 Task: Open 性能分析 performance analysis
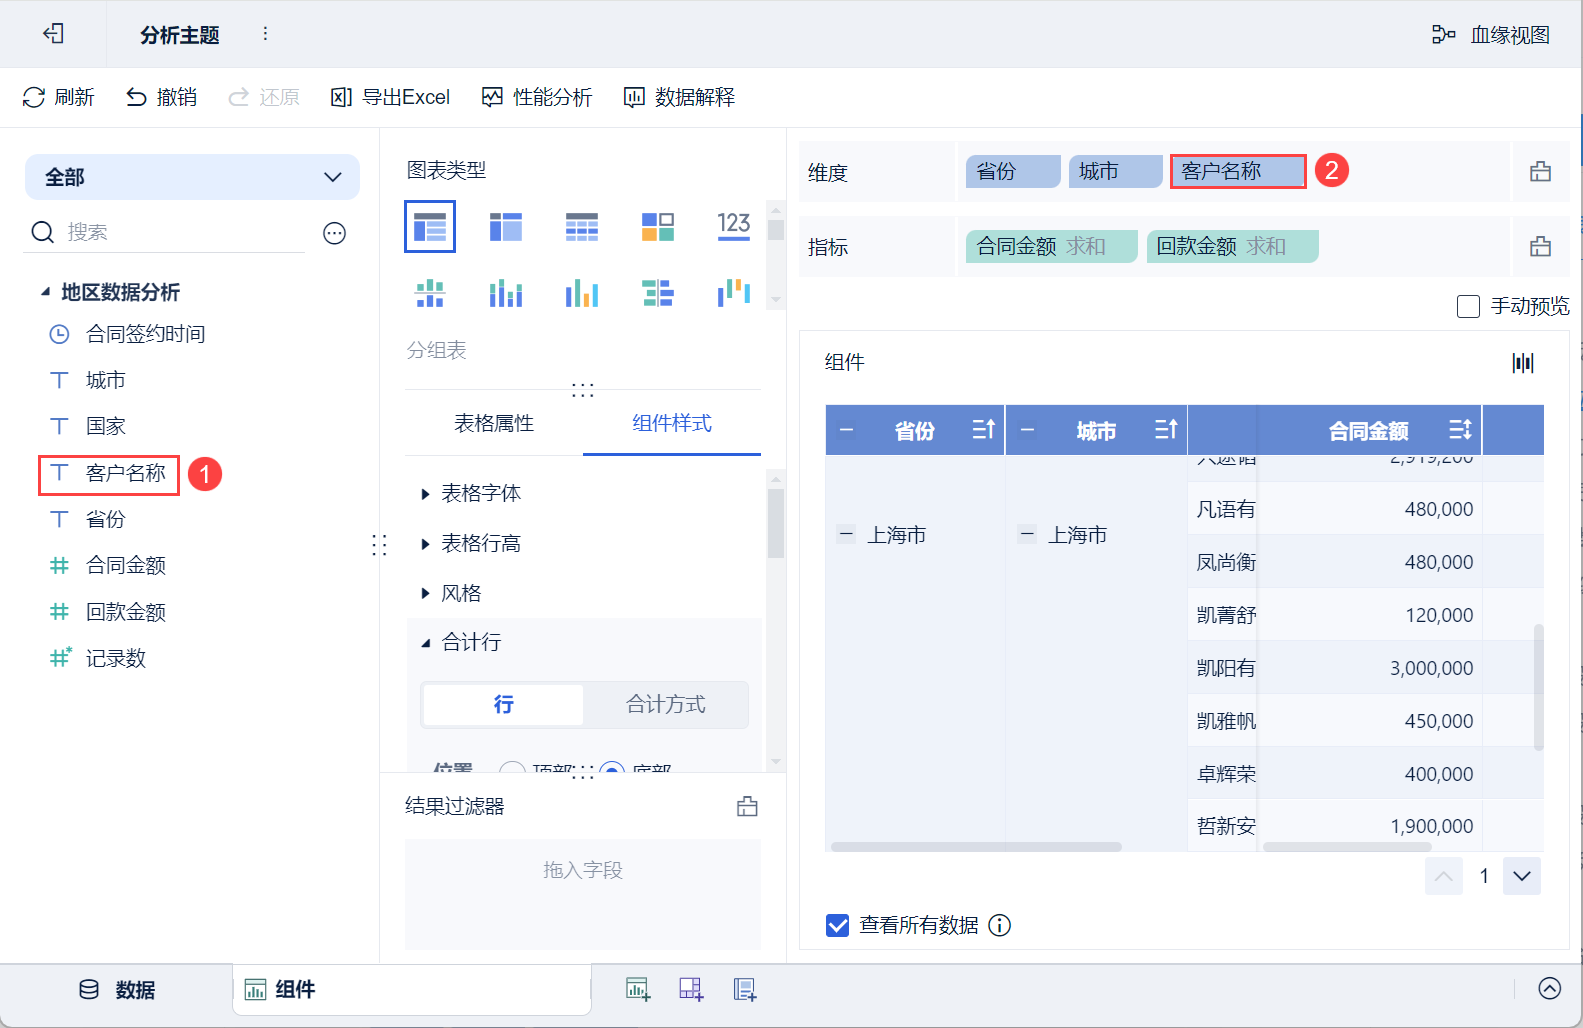coord(537,97)
